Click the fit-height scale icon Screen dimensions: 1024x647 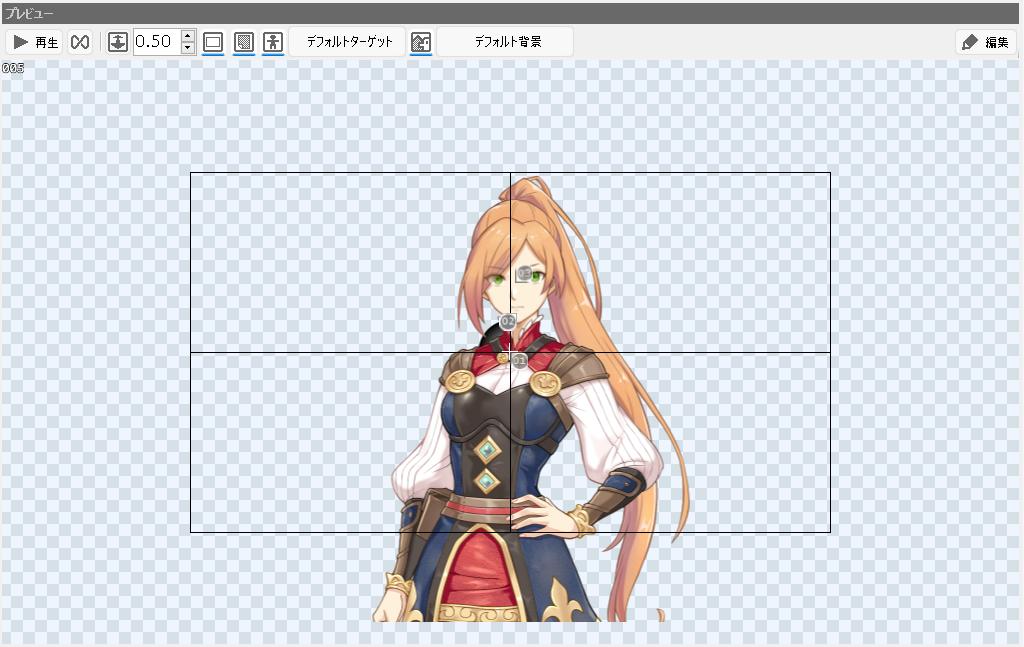coord(118,42)
